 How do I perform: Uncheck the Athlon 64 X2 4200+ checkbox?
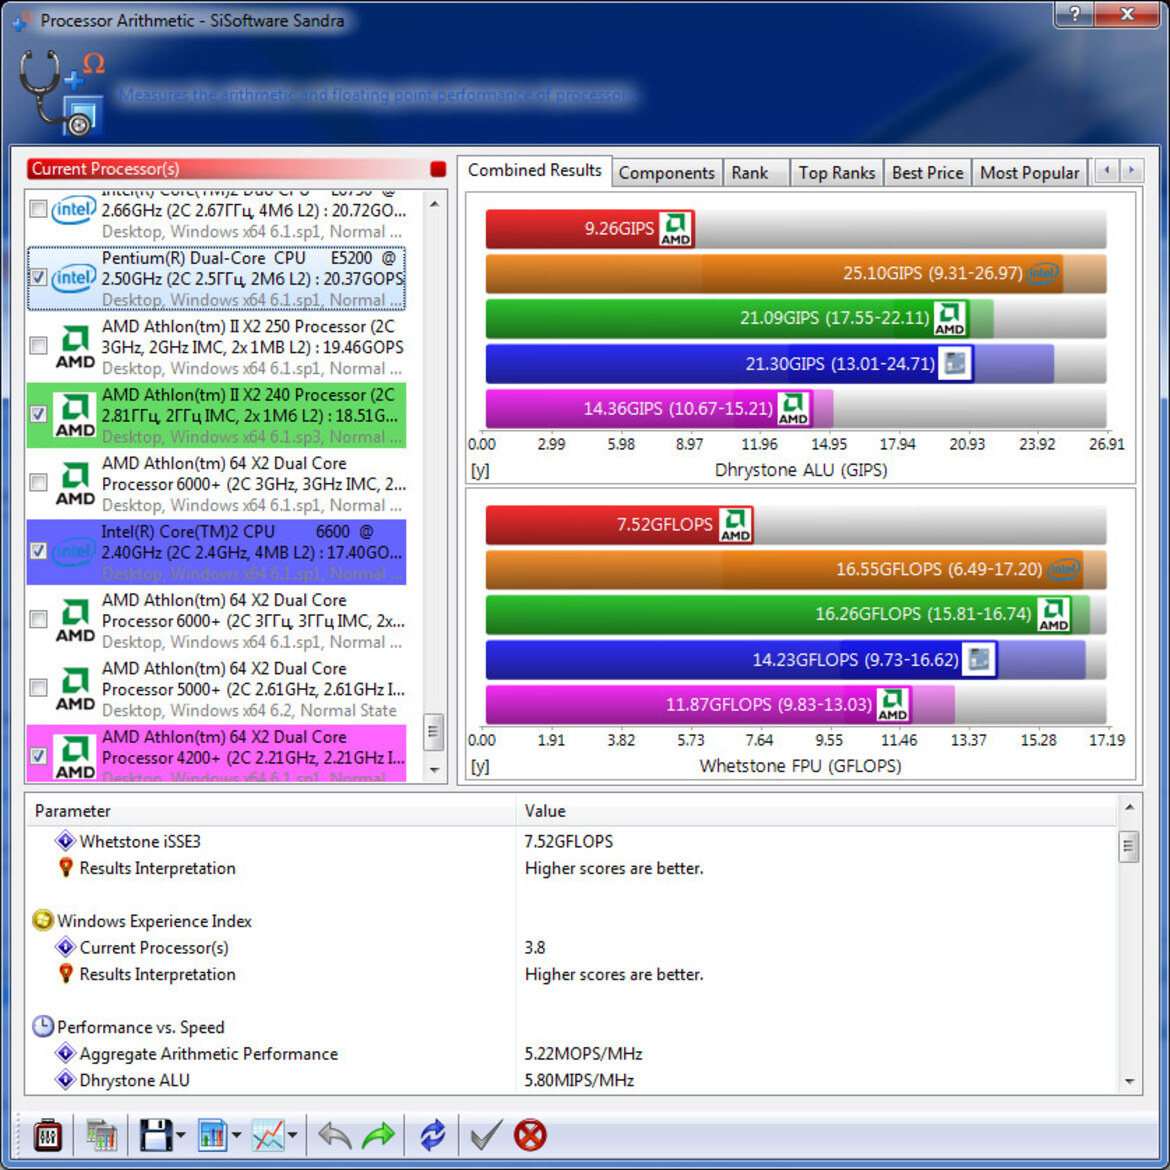(x=38, y=756)
